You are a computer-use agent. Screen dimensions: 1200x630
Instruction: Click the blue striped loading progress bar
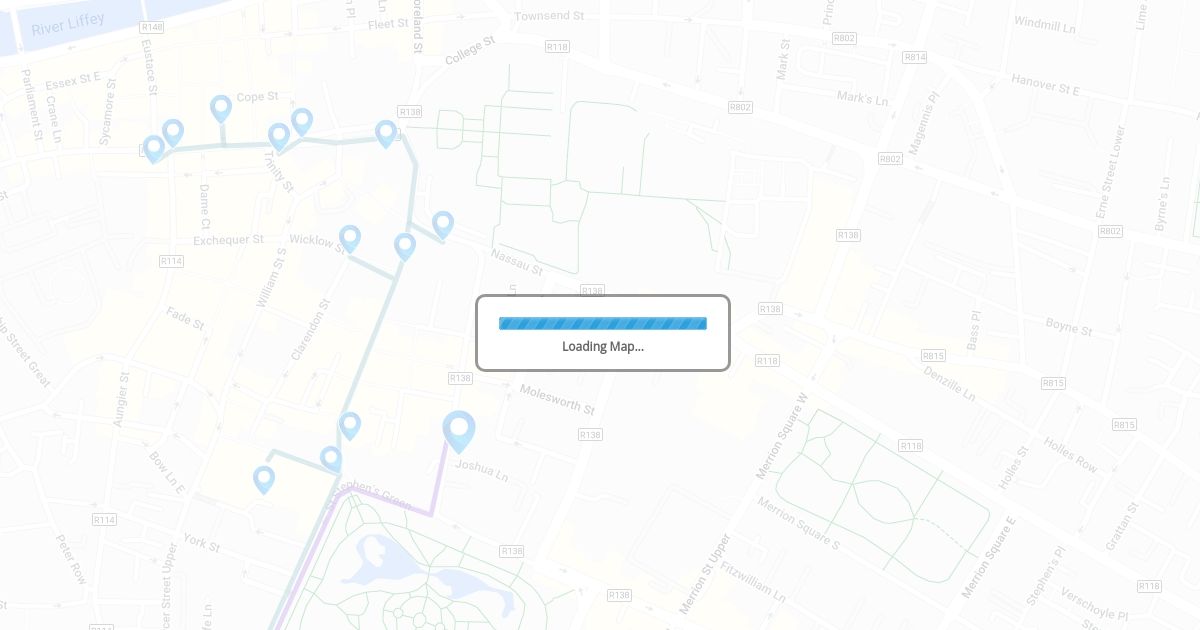pyautogui.click(x=603, y=323)
